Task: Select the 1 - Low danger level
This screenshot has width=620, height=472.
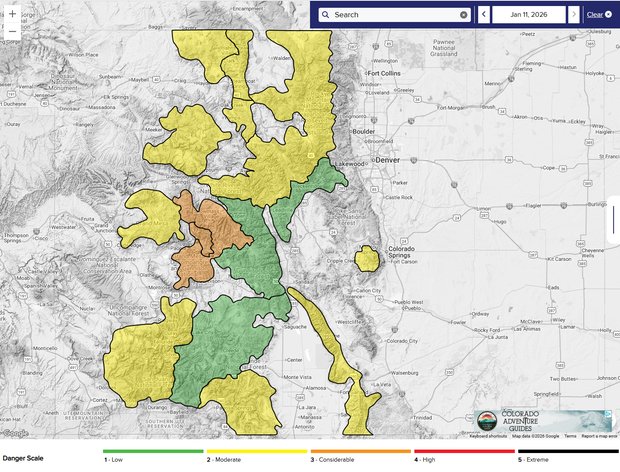Action: (118, 459)
